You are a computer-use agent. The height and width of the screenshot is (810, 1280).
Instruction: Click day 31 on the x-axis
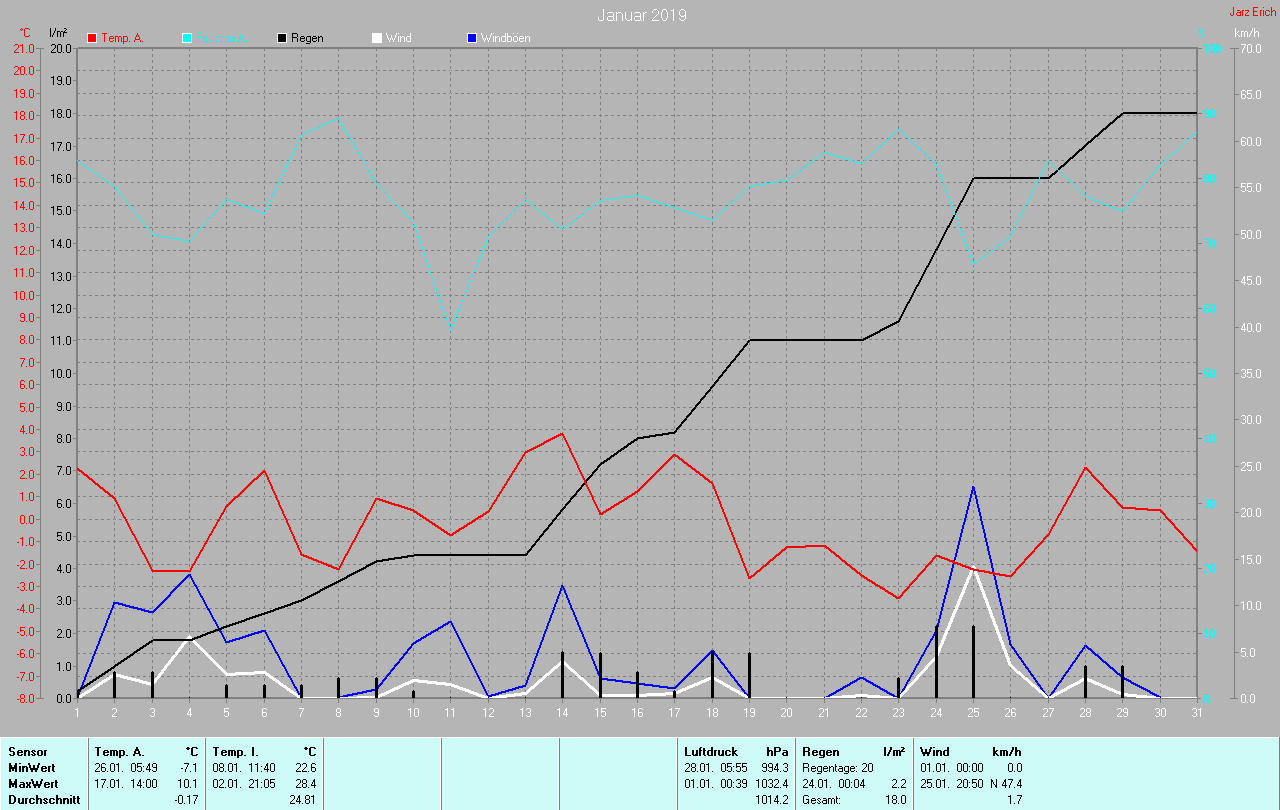coord(1197,712)
